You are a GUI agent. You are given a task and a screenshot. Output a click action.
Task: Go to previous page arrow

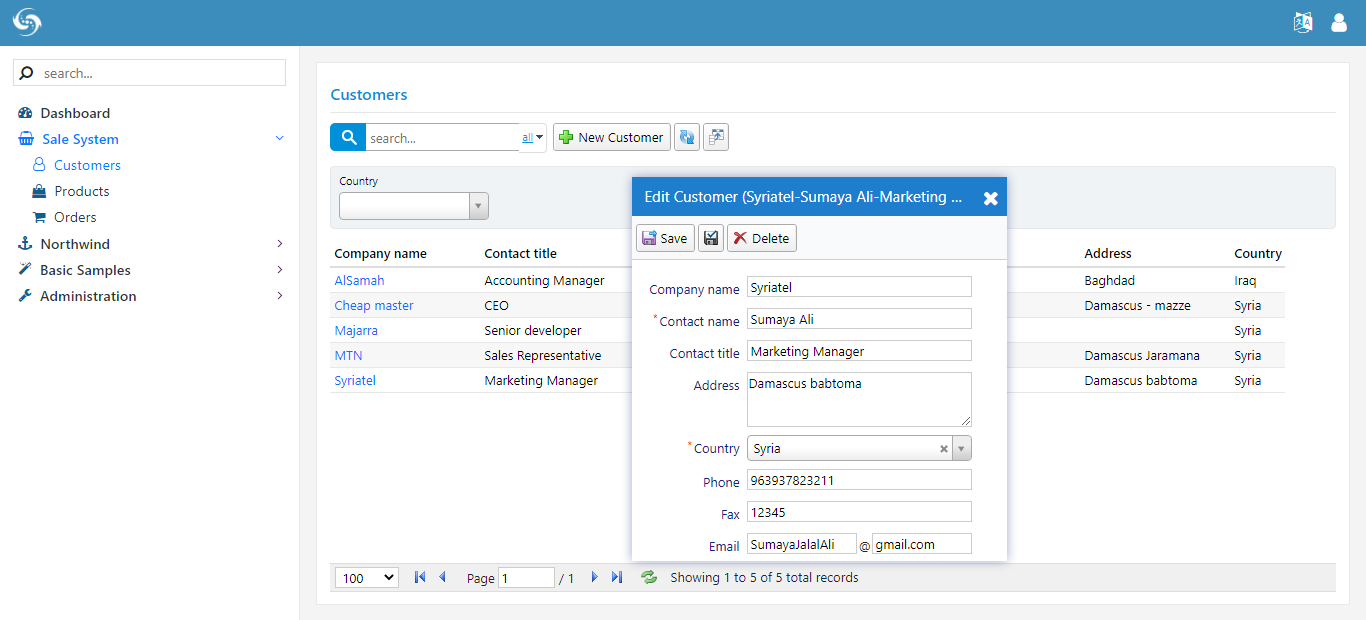coord(443,577)
